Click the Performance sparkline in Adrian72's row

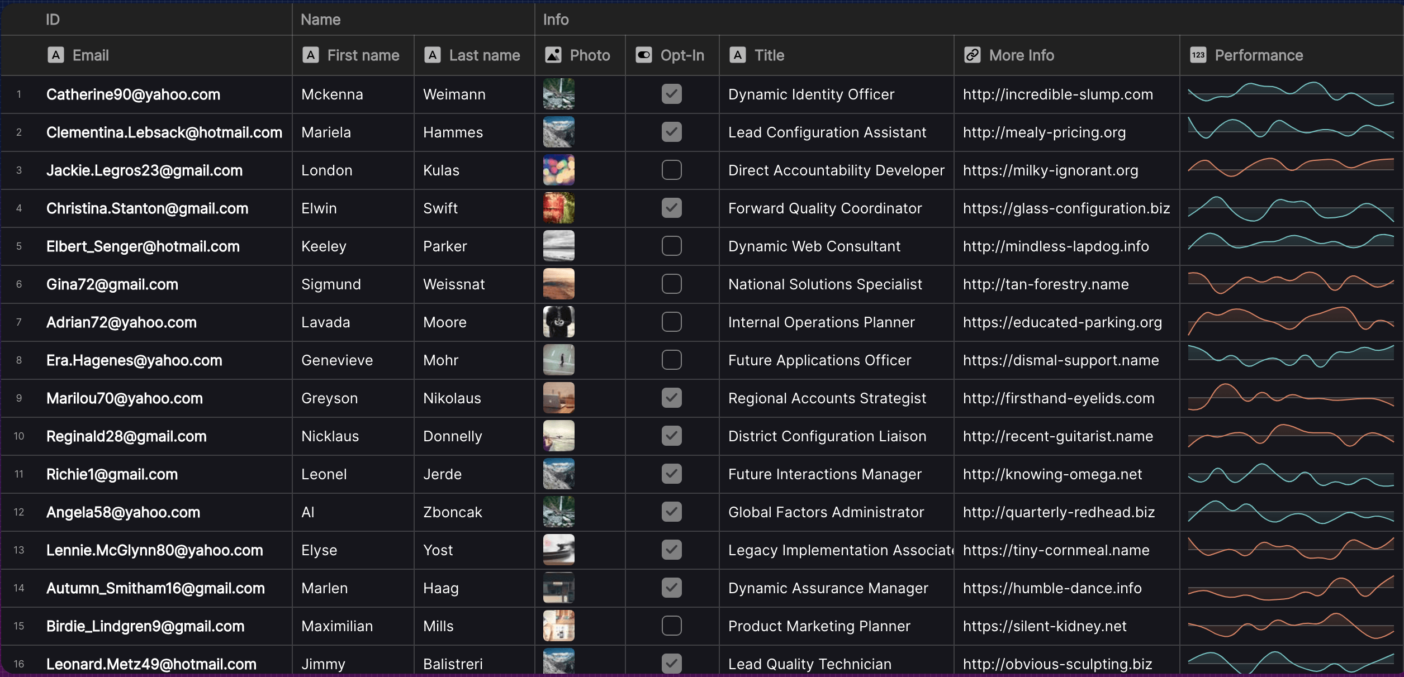[x=1290, y=322]
